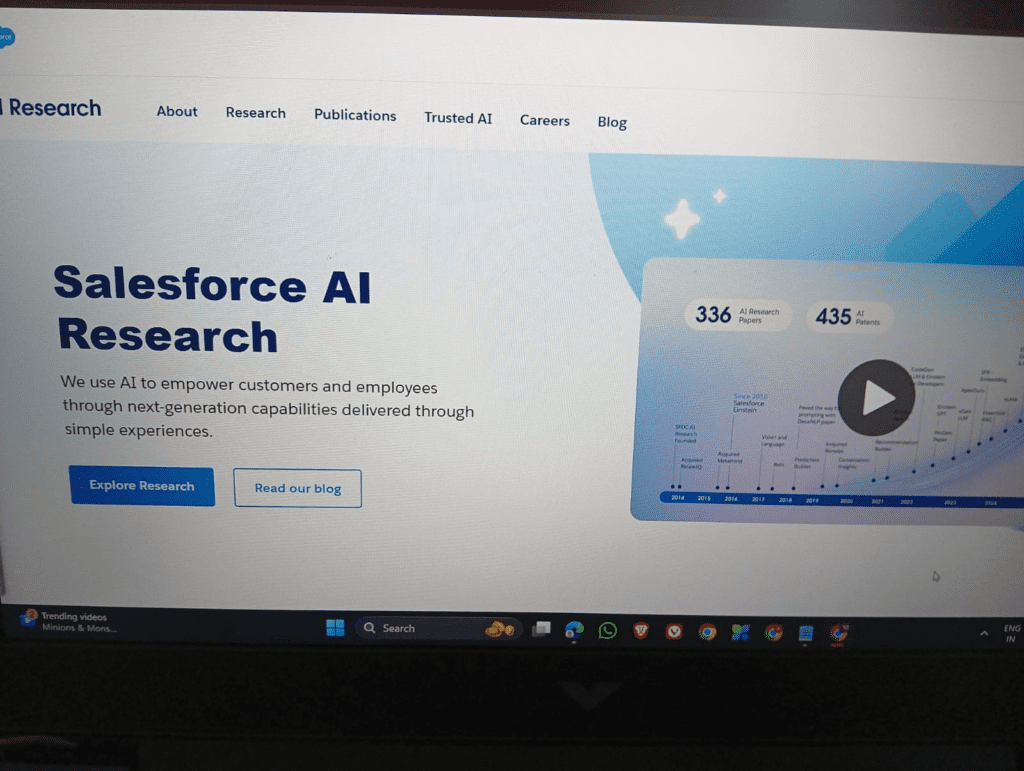
Task: Open WhatsApp from the taskbar
Action: point(608,628)
